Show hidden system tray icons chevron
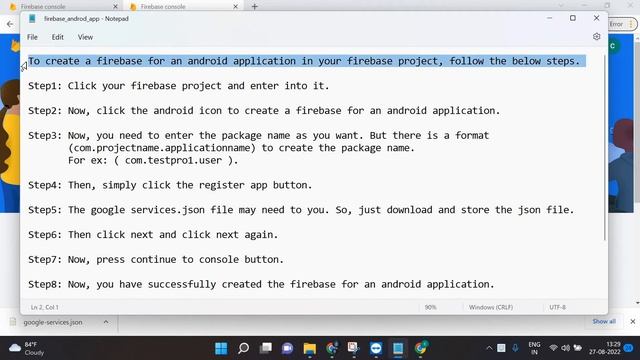The height and width of the screenshot is (360, 640). [x=489, y=348]
